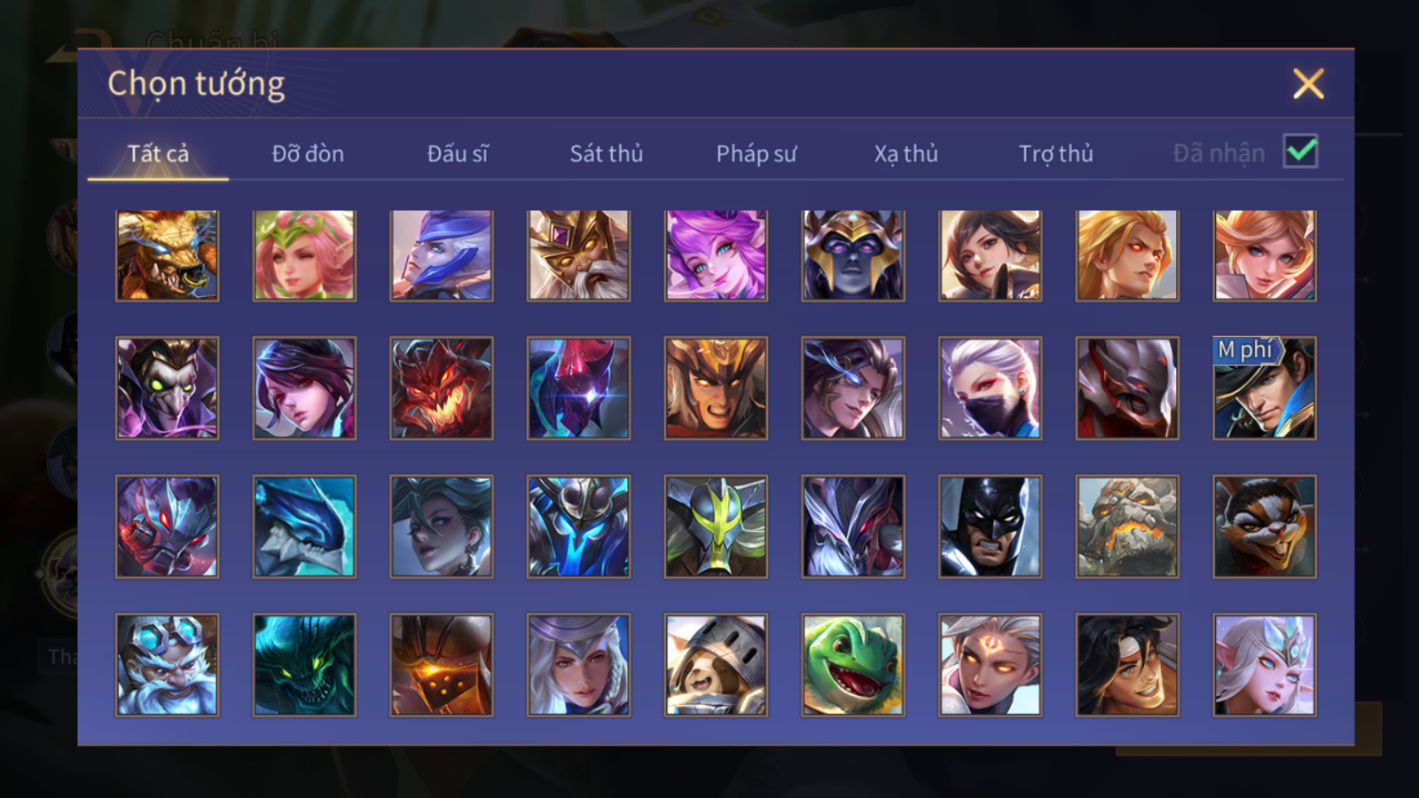Switch to the 'Đỡ đòn' tab

[x=308, y=153]
